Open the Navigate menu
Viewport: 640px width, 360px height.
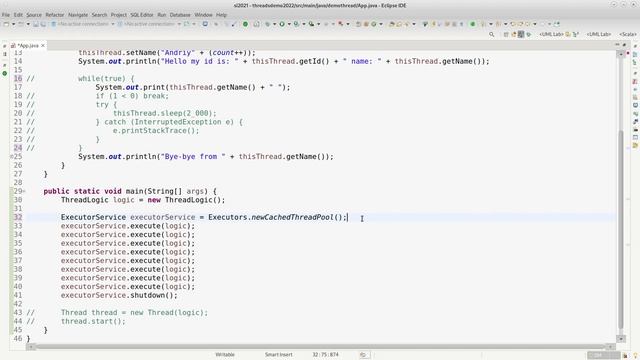pyautogui.click(x=78, y=15)
